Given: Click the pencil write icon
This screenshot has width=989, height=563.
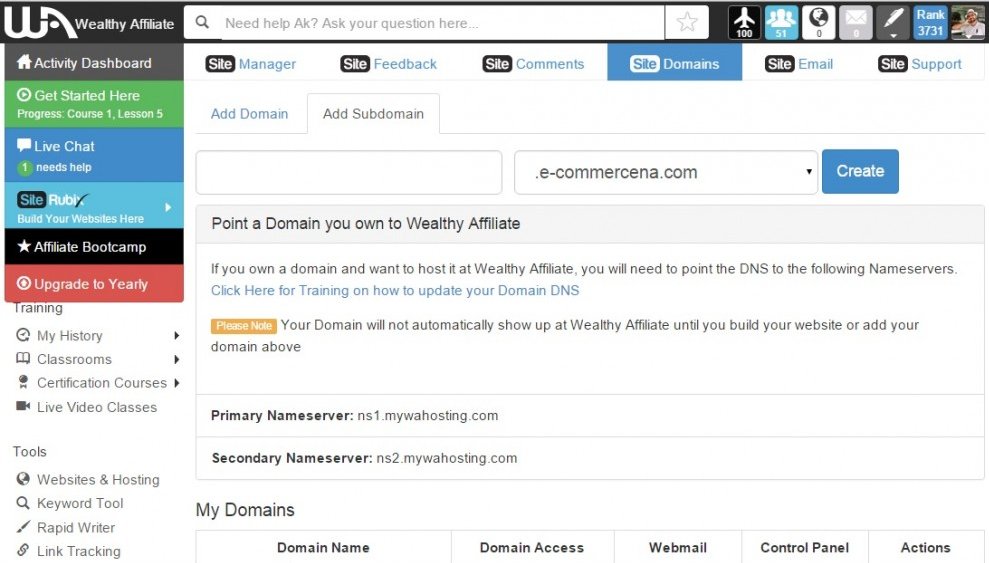Looking at the screenshot, I should click(x=893, y=23).
